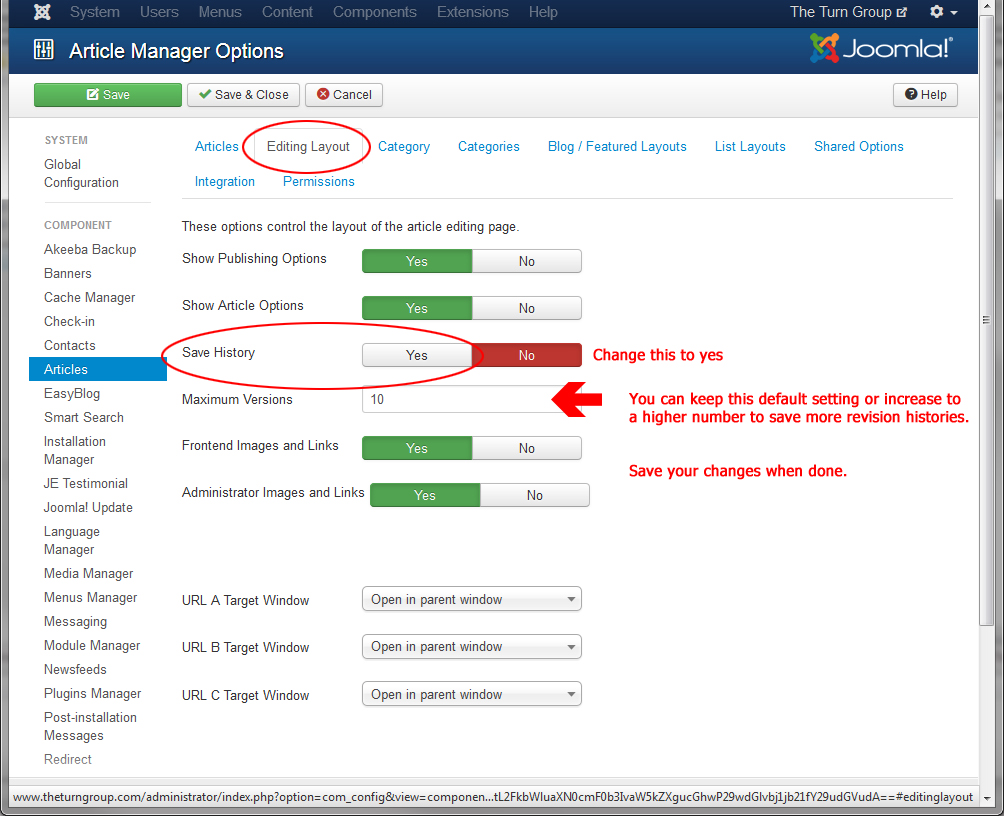Open the settings gear dropdown
Image resolution: width=1004 pixels, height=816 pixels.
[x=943, y=12]
